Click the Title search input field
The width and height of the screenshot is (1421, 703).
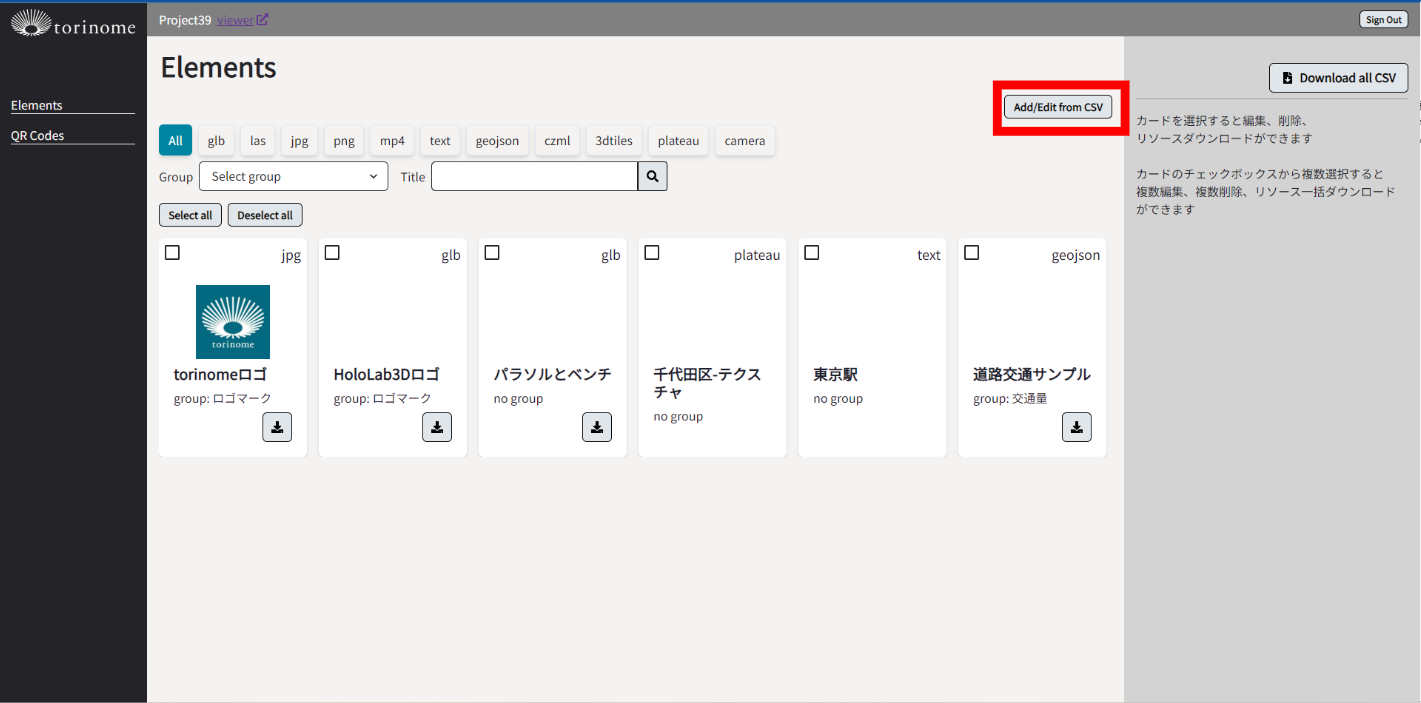pyautogui.click(x=534, y=176)
